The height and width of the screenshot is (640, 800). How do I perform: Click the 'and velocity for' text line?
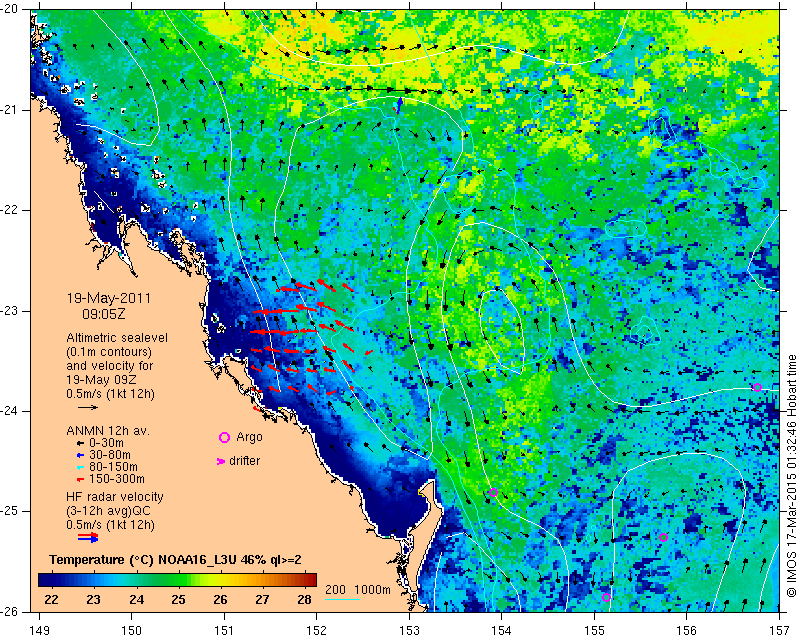pyautogui.click(x=110, y=366)
